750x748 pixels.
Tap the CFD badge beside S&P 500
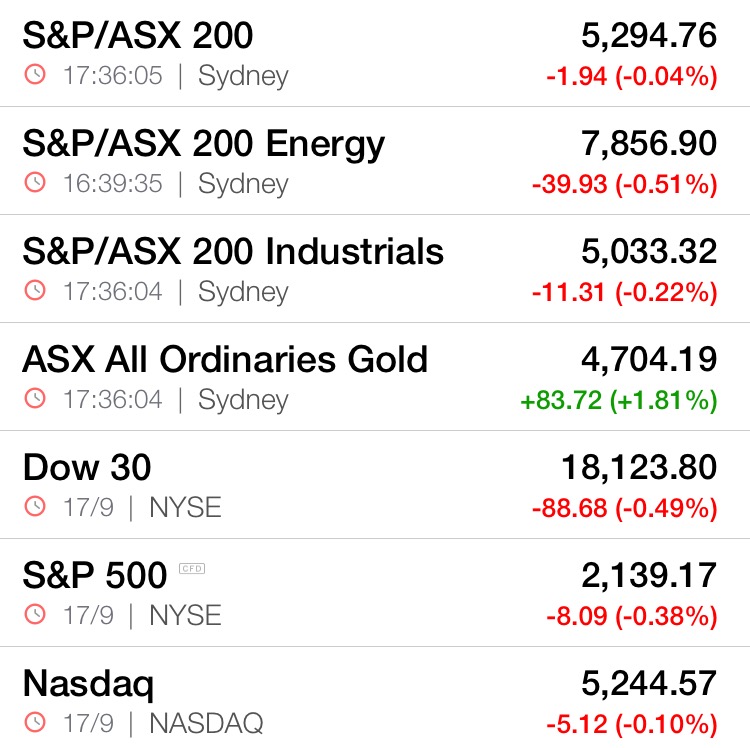[x=192, y=568]
